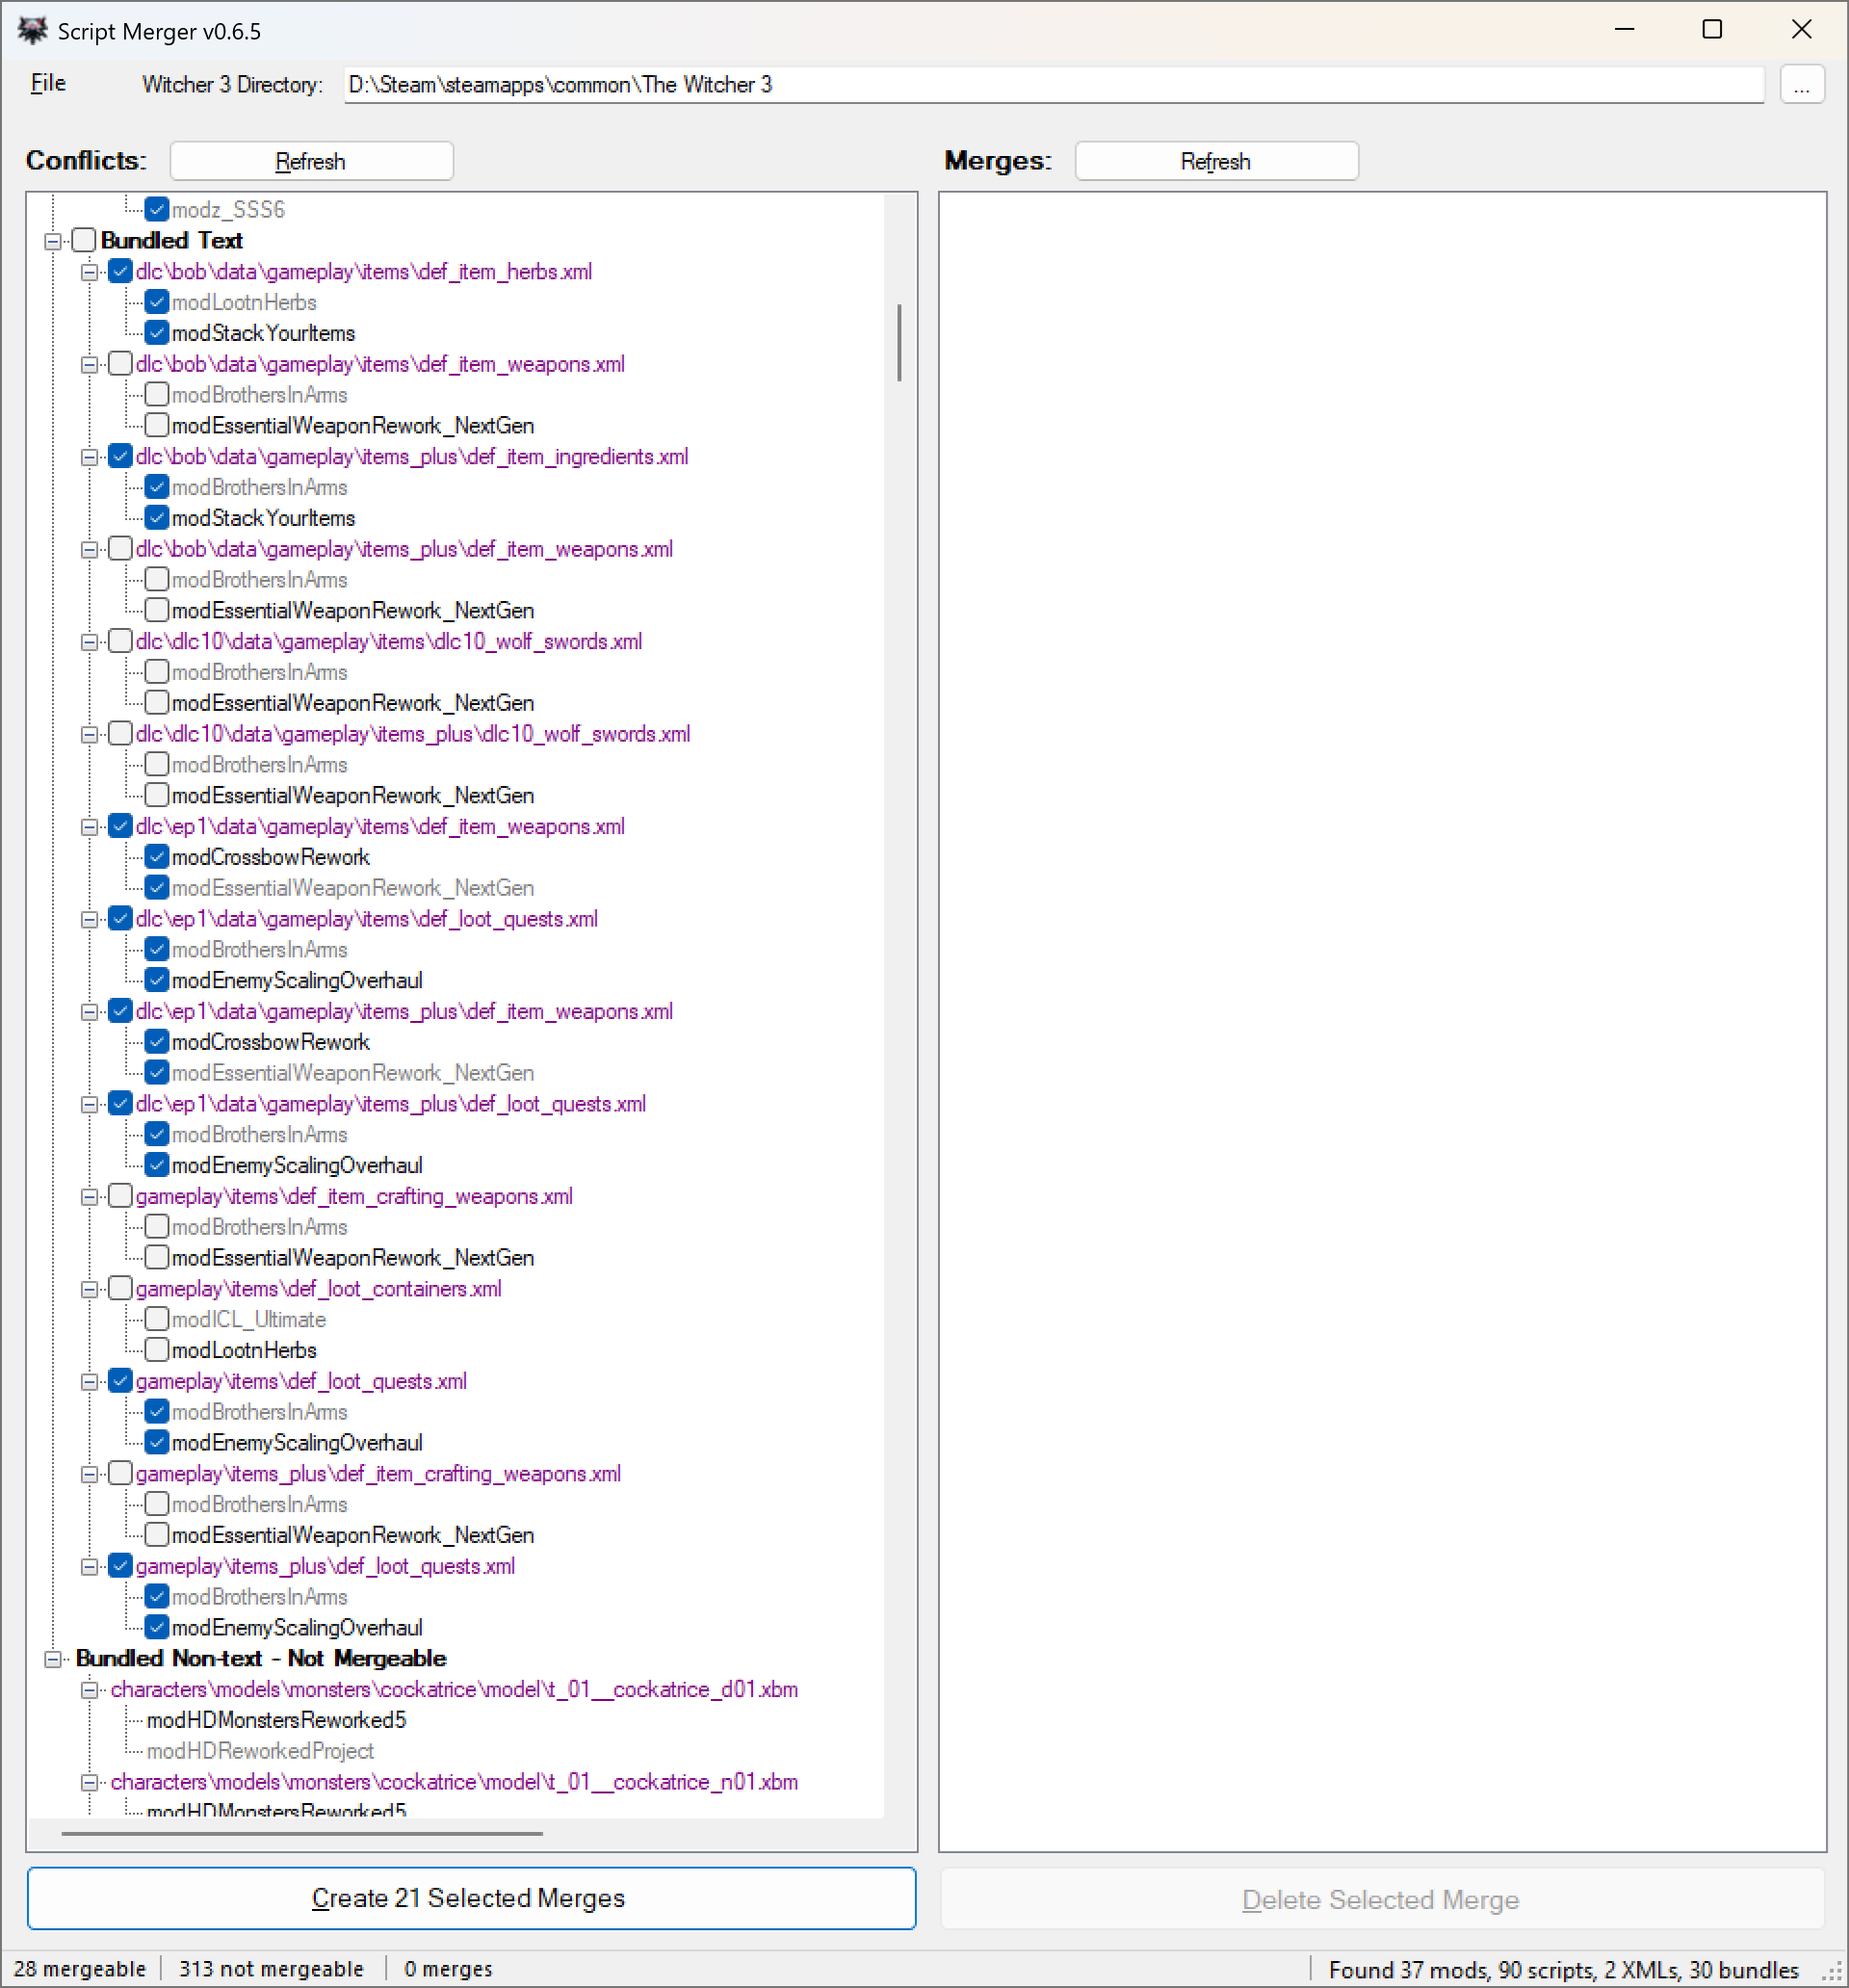Screen dimensions: 1849x1988
Task: Collapse Bundled Non-text - Not Mergeable node
Action: pyautogui.click(x=53, y=1659)
